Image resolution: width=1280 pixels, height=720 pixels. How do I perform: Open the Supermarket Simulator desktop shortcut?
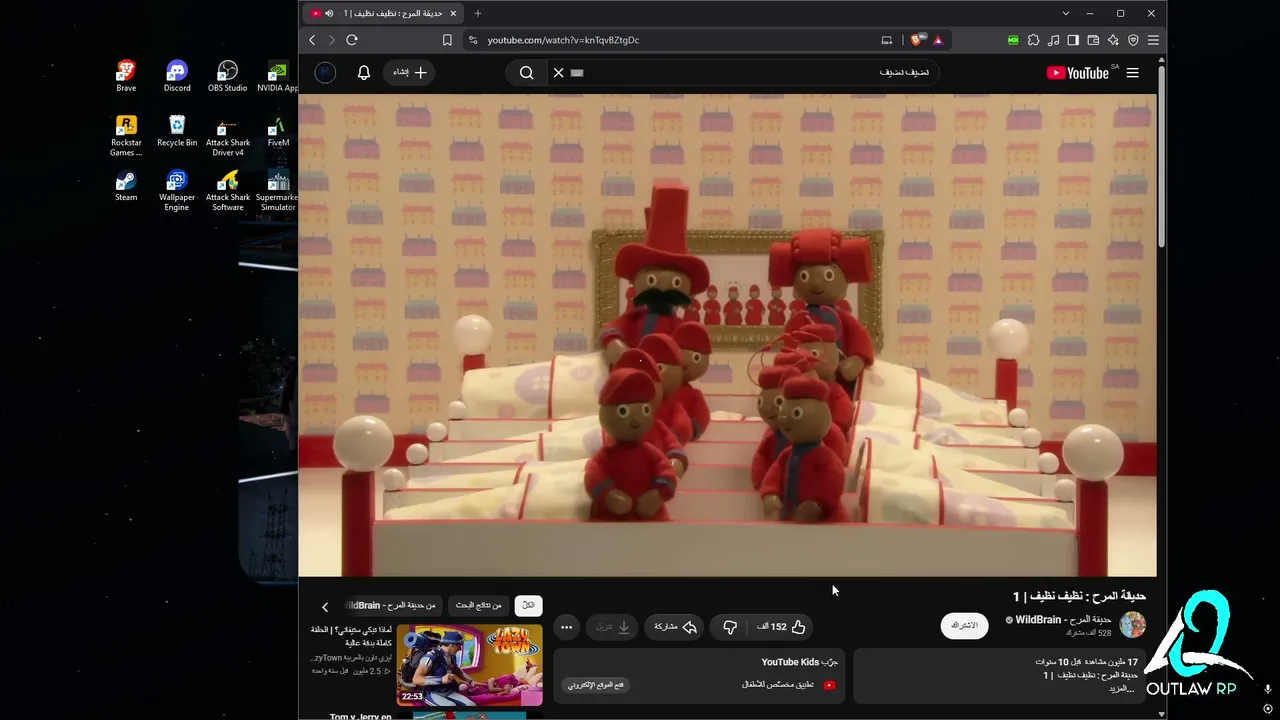pos(277,191)
